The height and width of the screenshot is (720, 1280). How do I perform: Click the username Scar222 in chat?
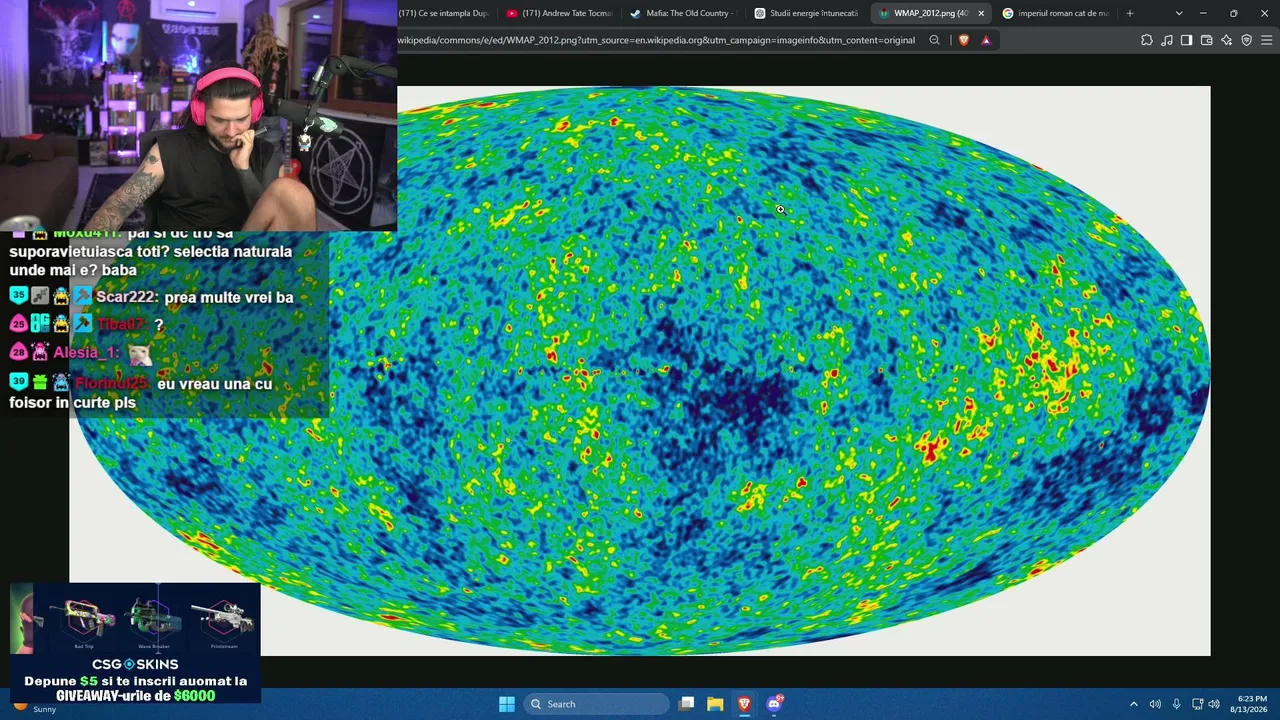[125, 297]
